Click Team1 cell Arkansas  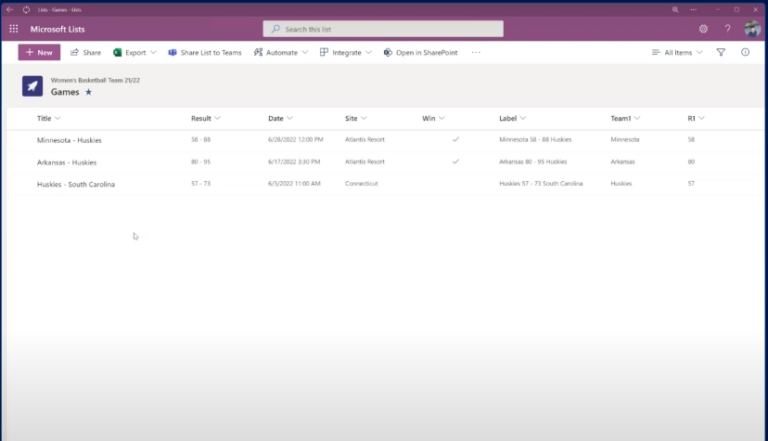[623, 161]
